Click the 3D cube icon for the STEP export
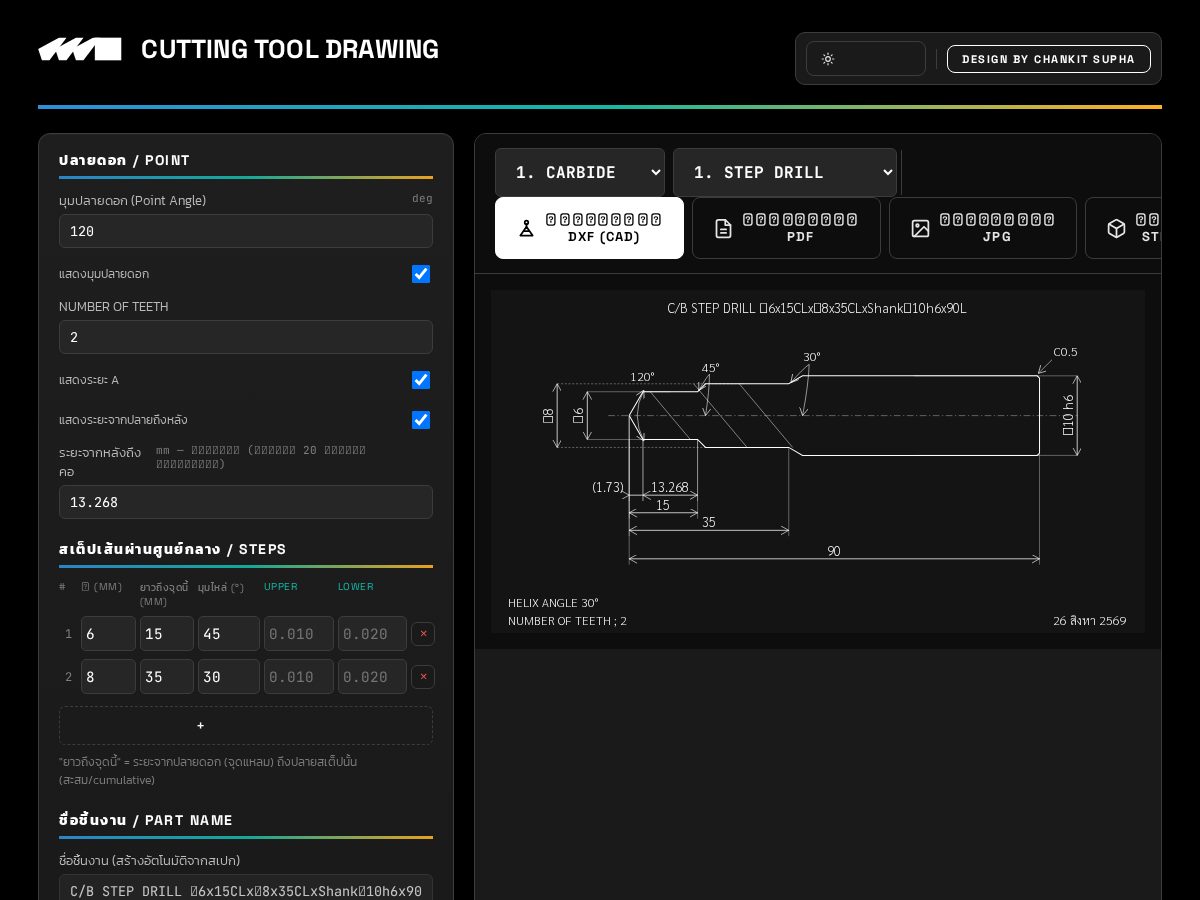This screenshot has height=900, width=1200. coord(1116,228)
